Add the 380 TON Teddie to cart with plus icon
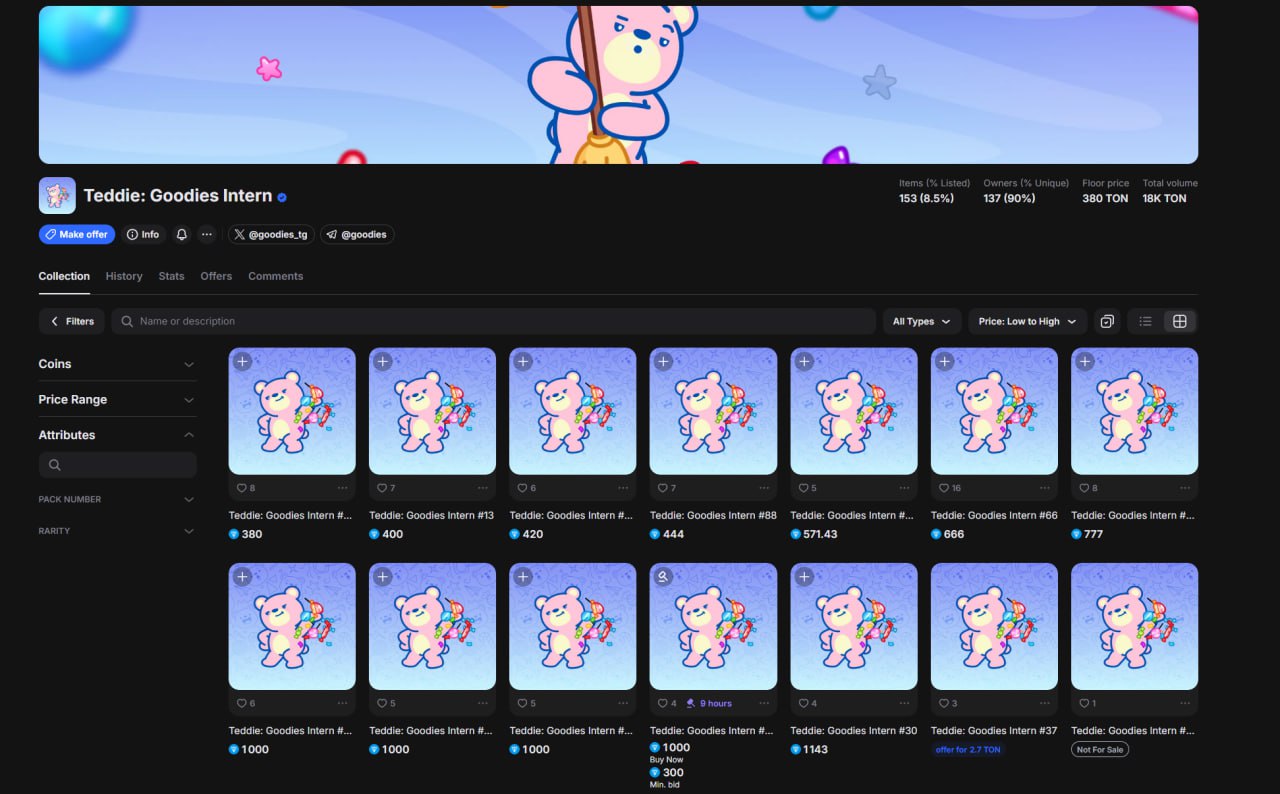The image size is (1280, 794). click(x=243, y=362)
